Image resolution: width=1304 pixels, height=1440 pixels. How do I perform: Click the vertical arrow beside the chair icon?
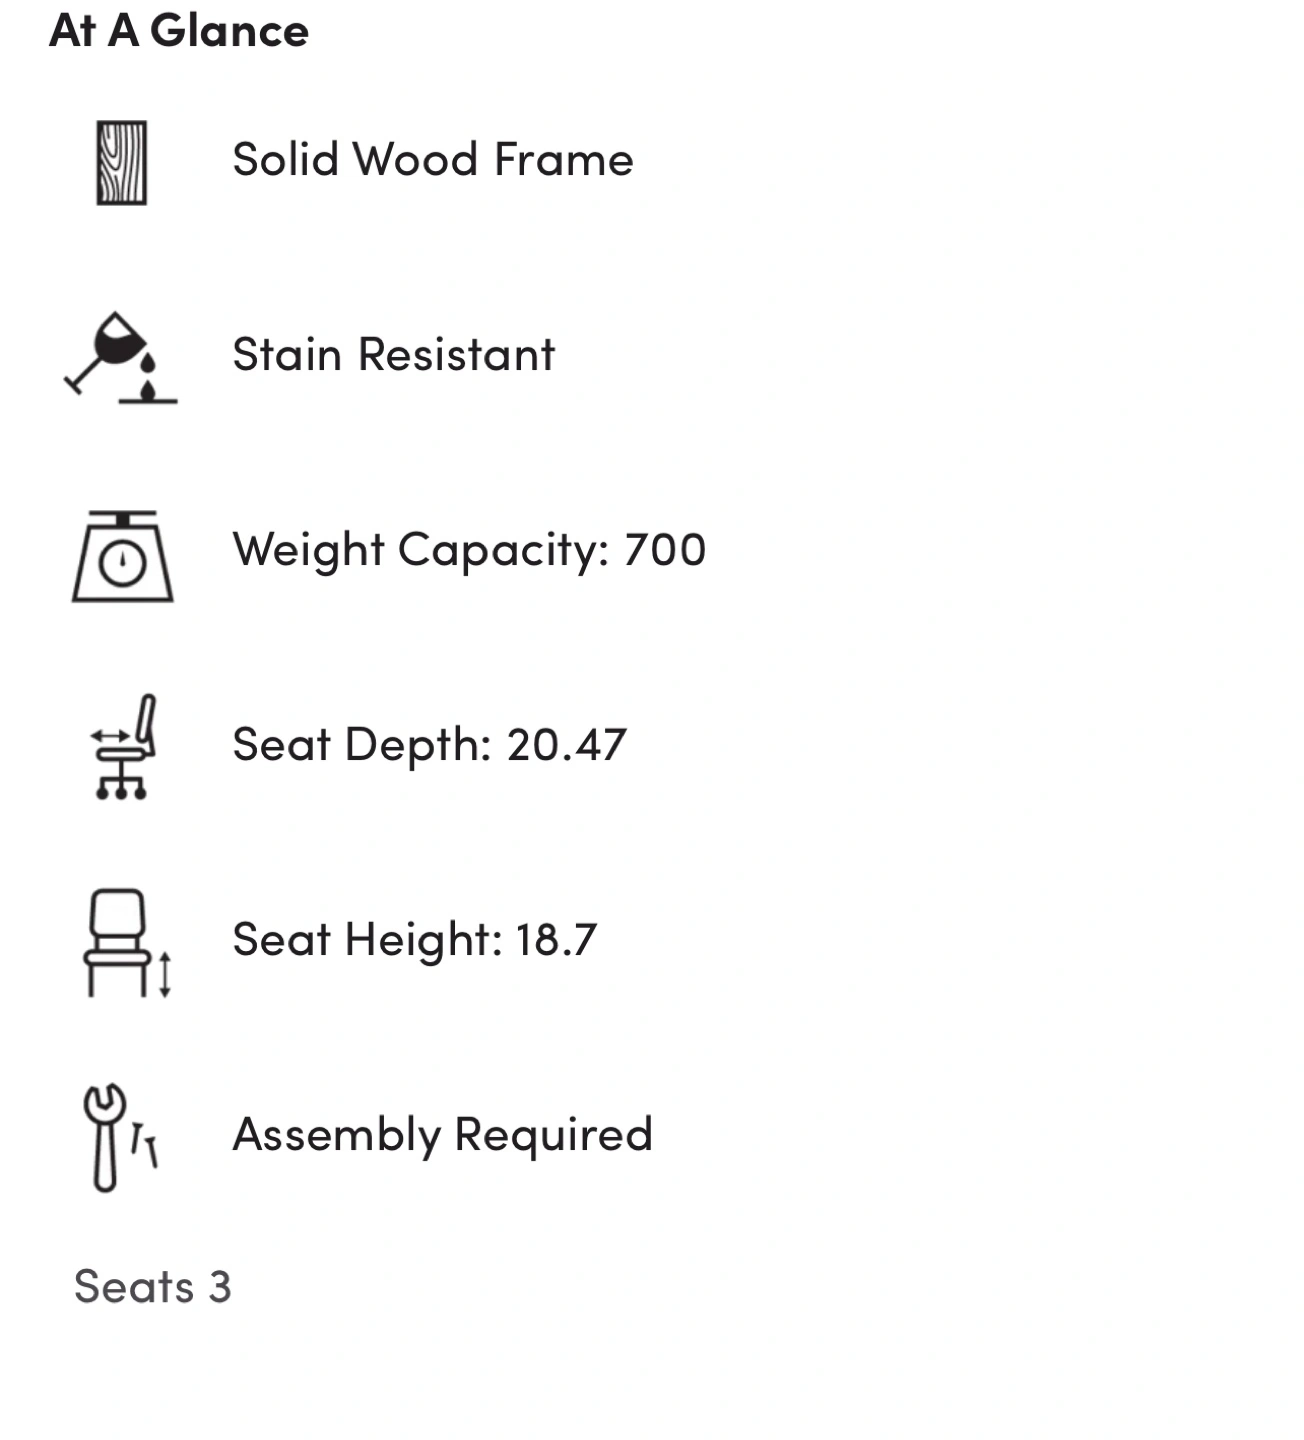pyautogui.click(x=165, y=975)
